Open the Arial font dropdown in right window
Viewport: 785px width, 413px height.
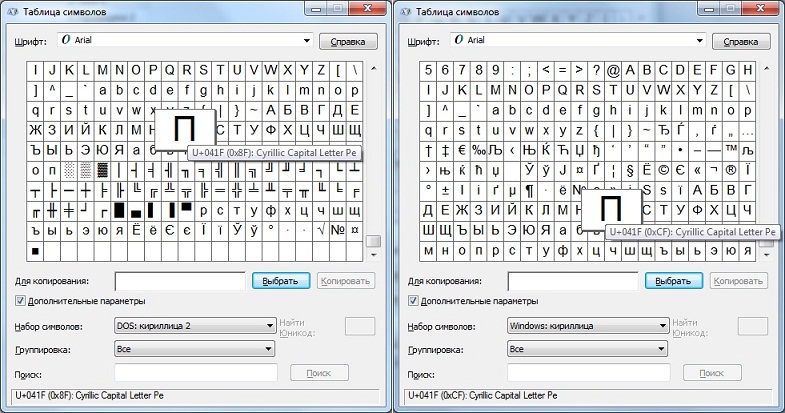coord(578,40)
